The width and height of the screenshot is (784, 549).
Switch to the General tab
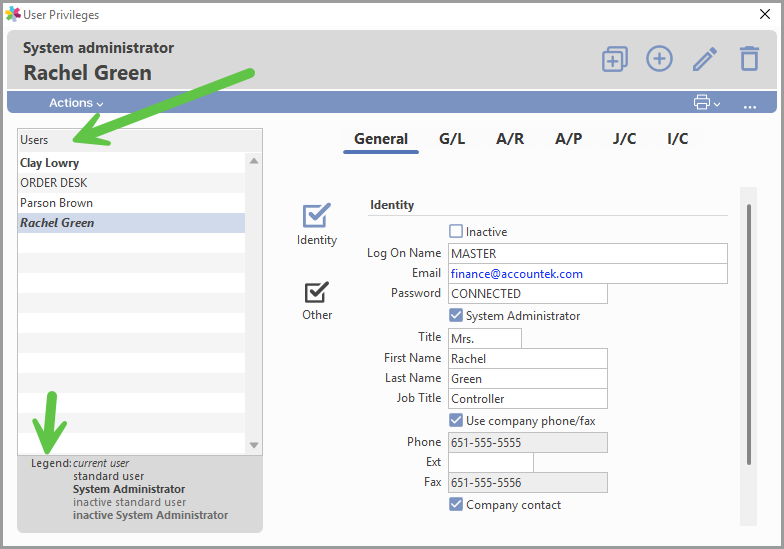coord(381,139)
